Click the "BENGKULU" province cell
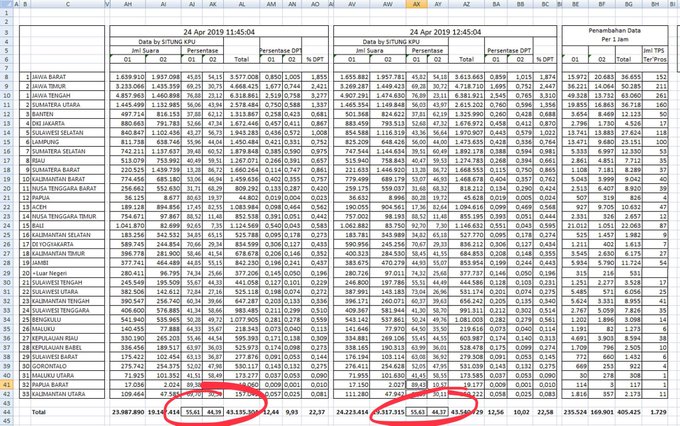680x426 pixels. coord(68,319)
